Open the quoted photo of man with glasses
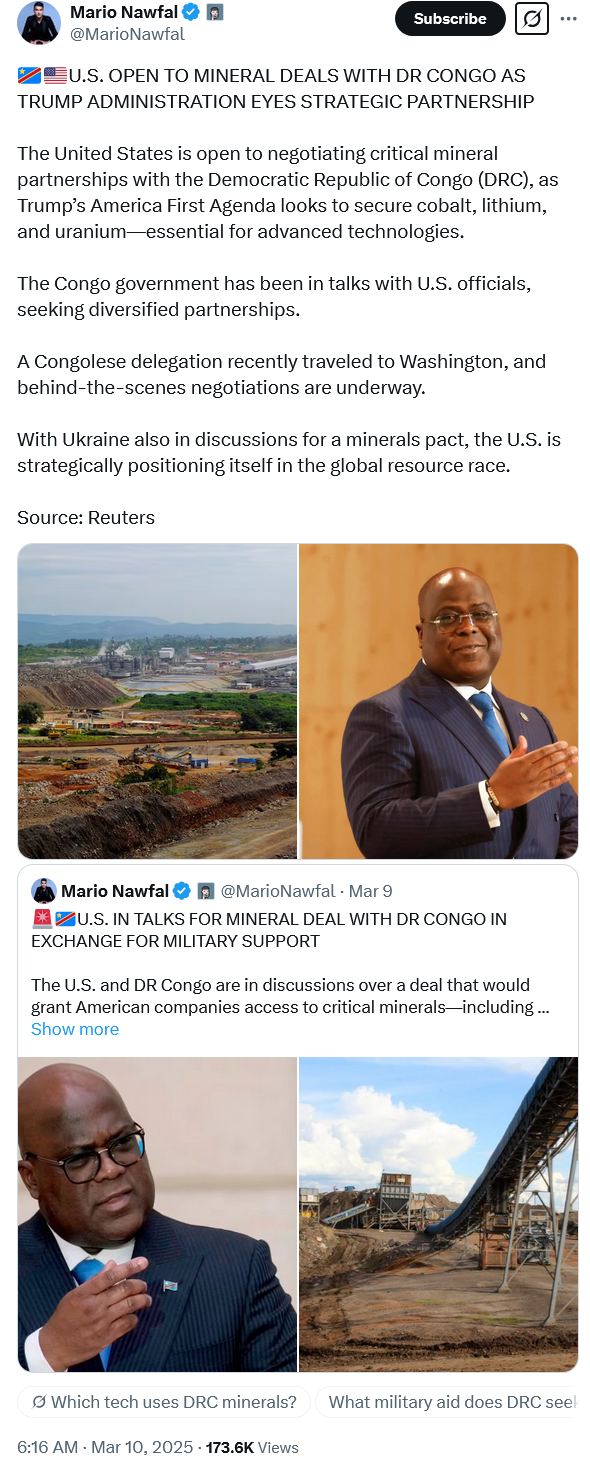Screen dimensions: 590x1470 (157, 1214)
